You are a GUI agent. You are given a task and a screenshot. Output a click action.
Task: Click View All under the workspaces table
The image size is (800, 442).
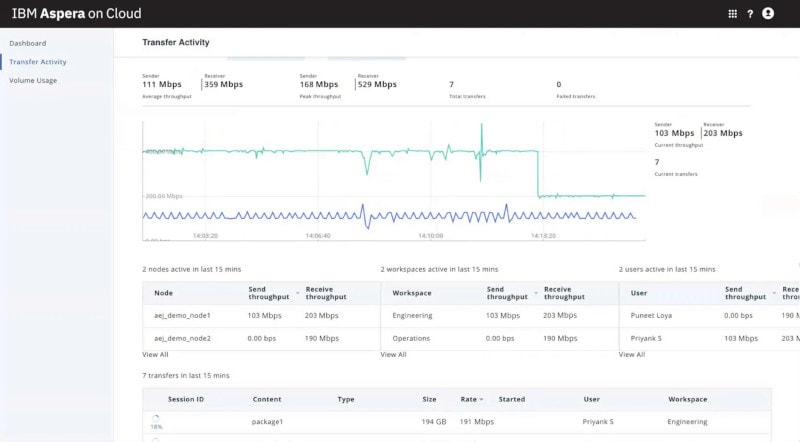(393, 354)
